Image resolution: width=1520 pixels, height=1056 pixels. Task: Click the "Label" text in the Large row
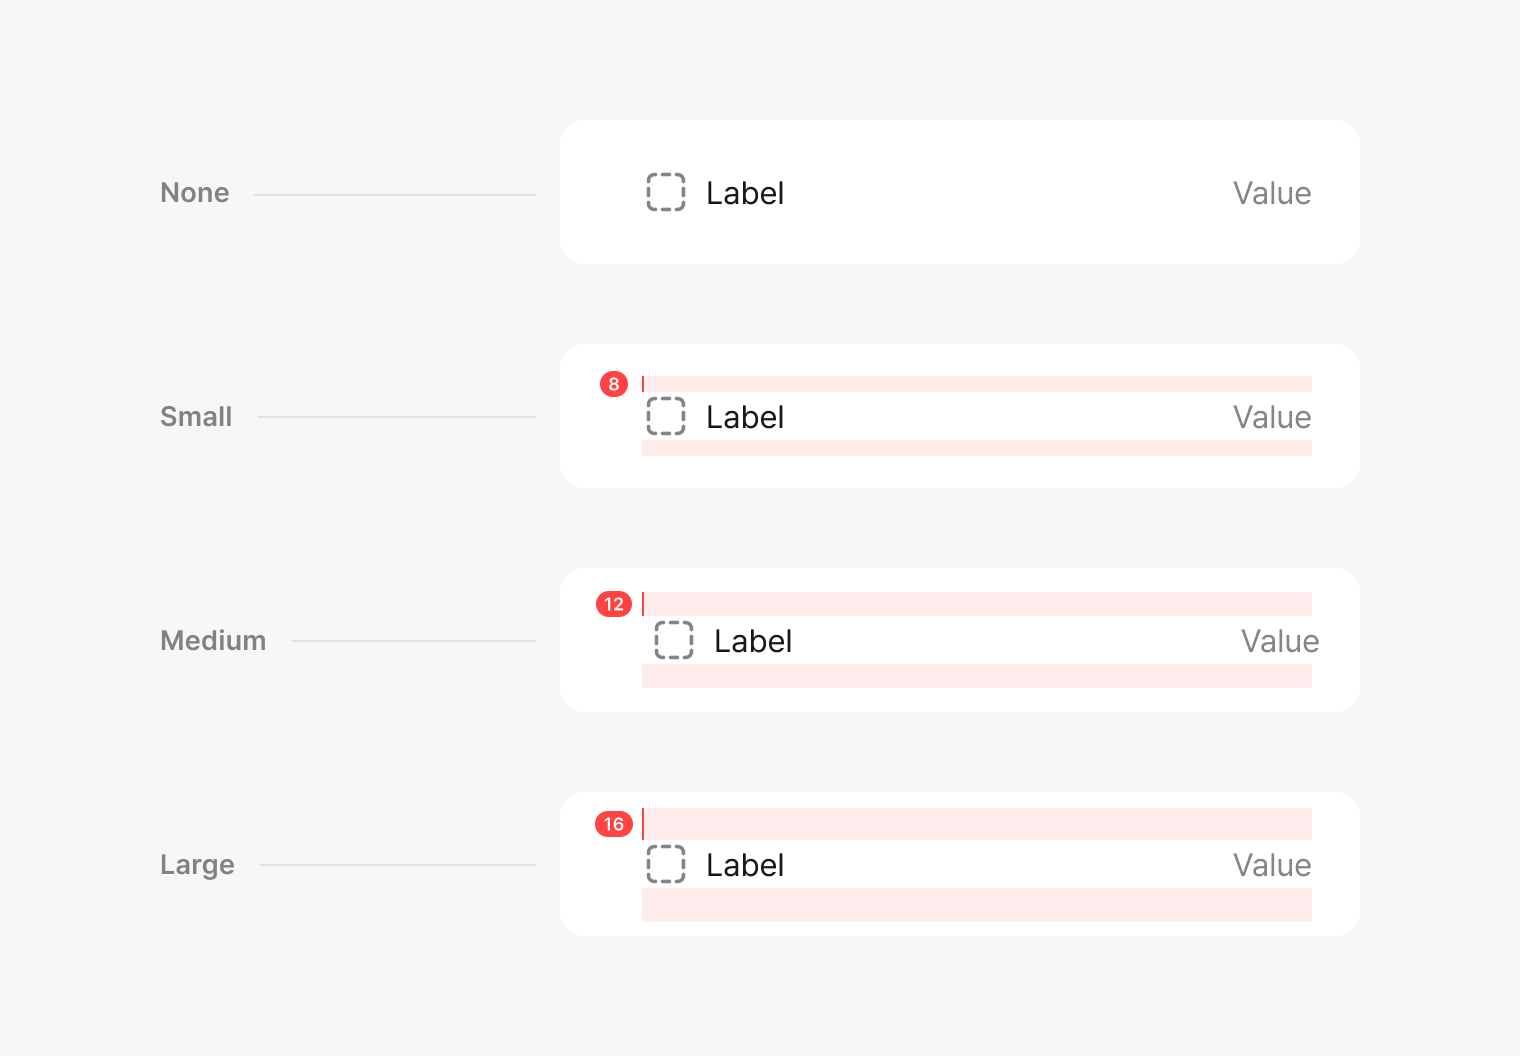745,865
